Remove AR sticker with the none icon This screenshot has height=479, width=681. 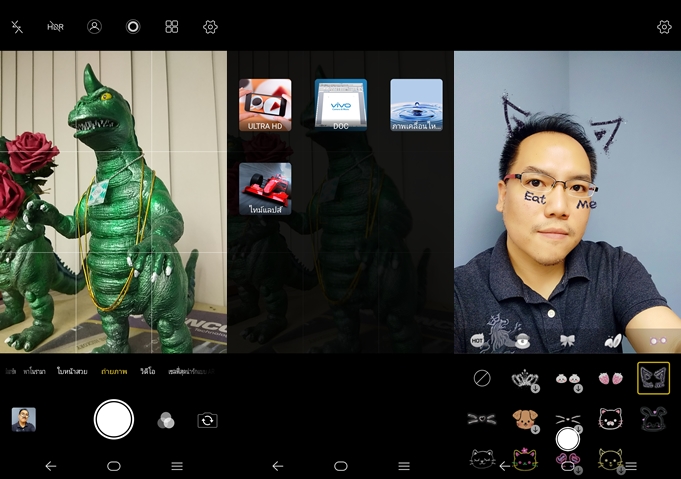(481, 378)
